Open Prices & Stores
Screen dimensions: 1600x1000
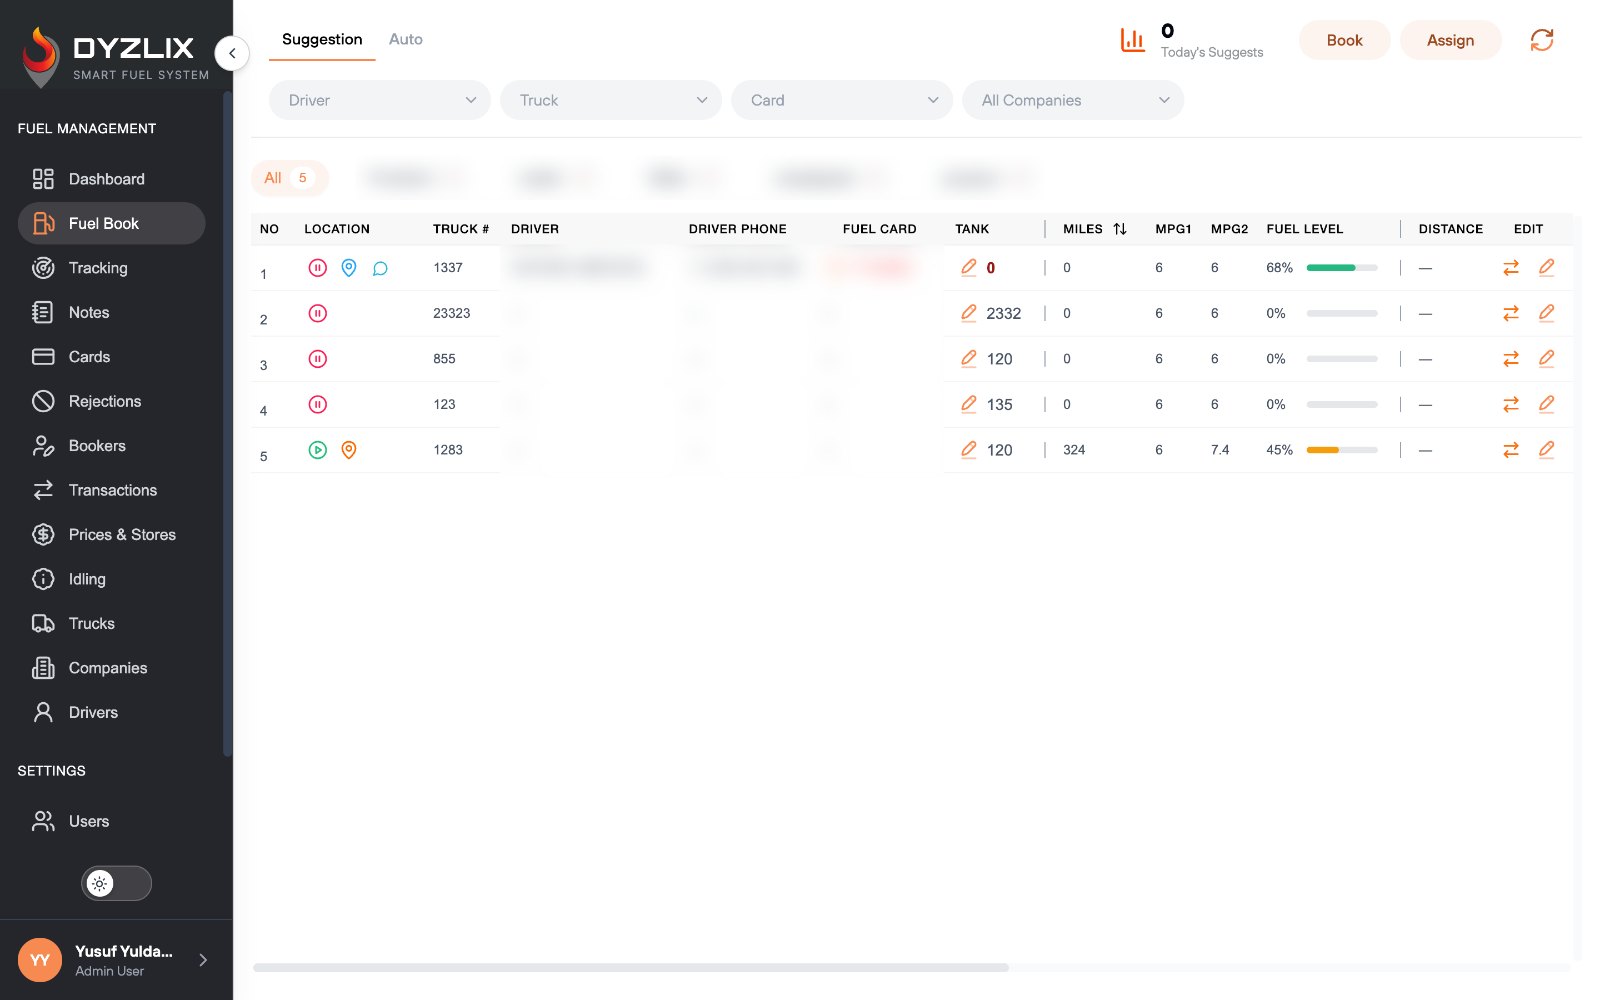click(x=111, y=535)
